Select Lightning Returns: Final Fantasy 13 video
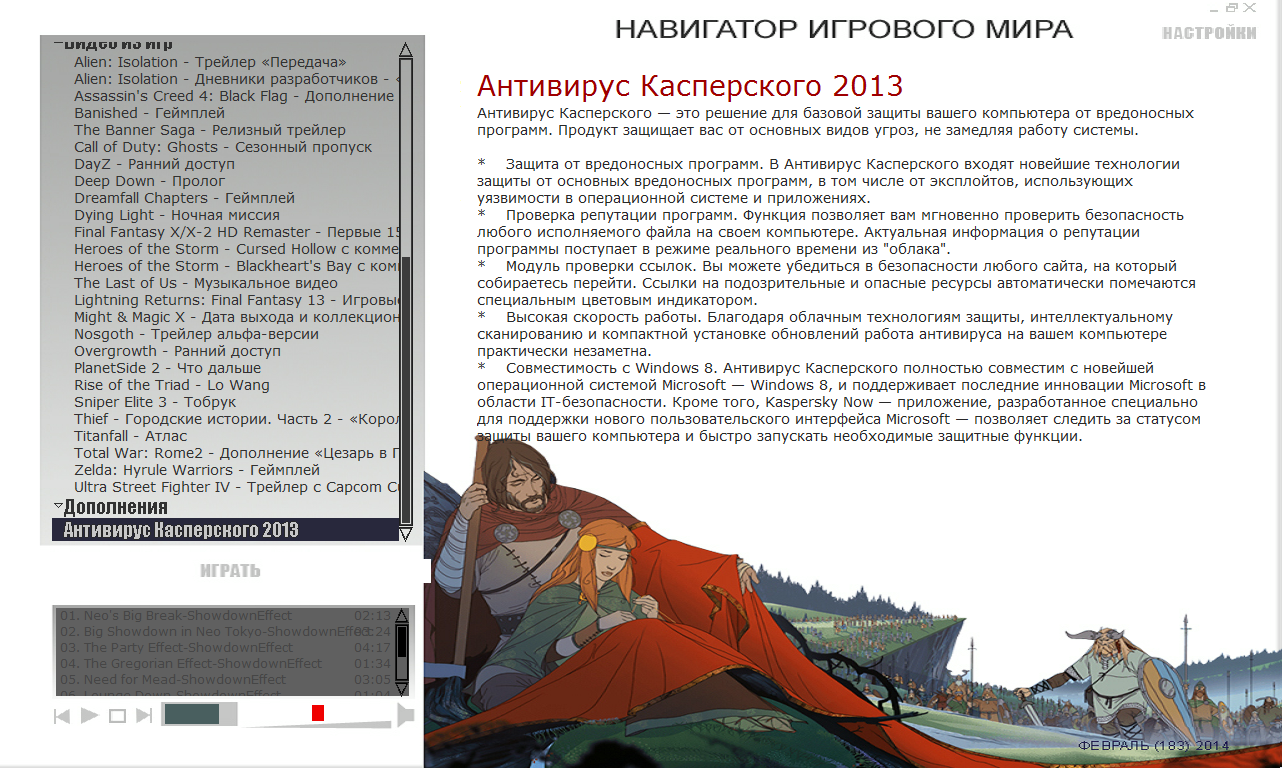 [x=237, y=300]
